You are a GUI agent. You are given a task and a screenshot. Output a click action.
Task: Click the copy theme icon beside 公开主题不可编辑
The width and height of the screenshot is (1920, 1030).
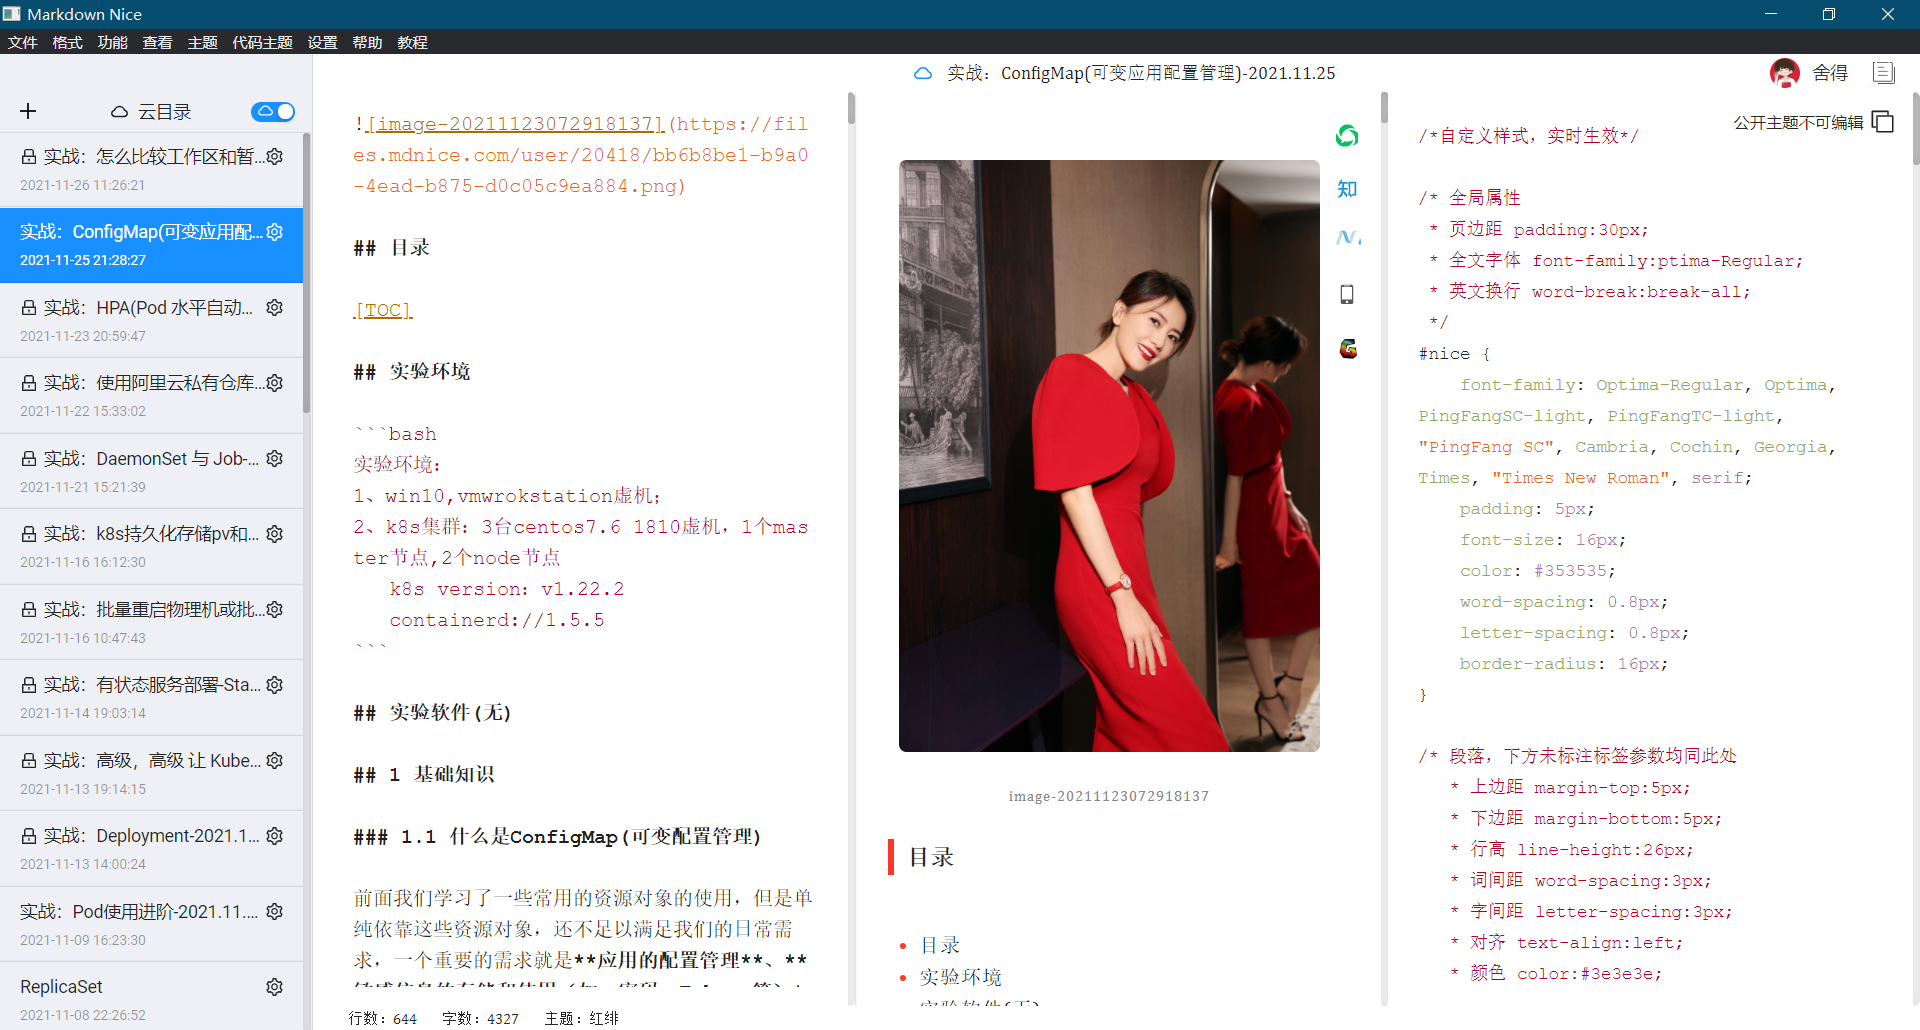(x=1883, y=122)
